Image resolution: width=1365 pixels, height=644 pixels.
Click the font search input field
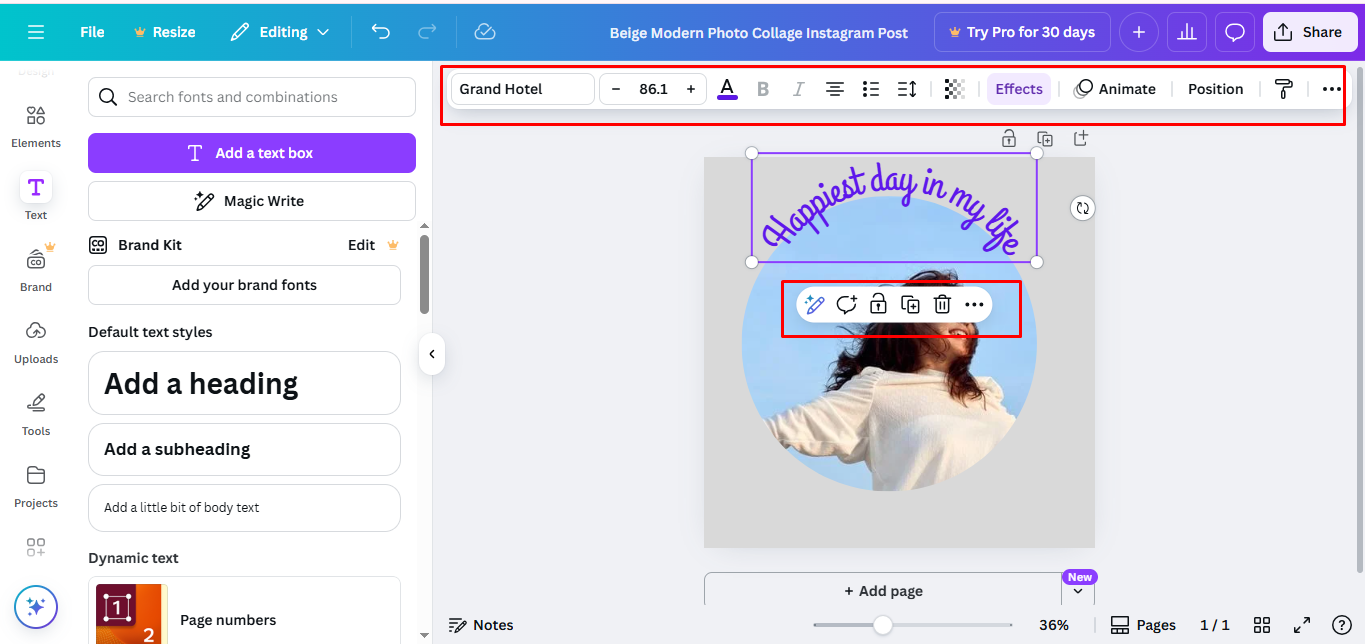pyautogui.click(x=251, y=97)
